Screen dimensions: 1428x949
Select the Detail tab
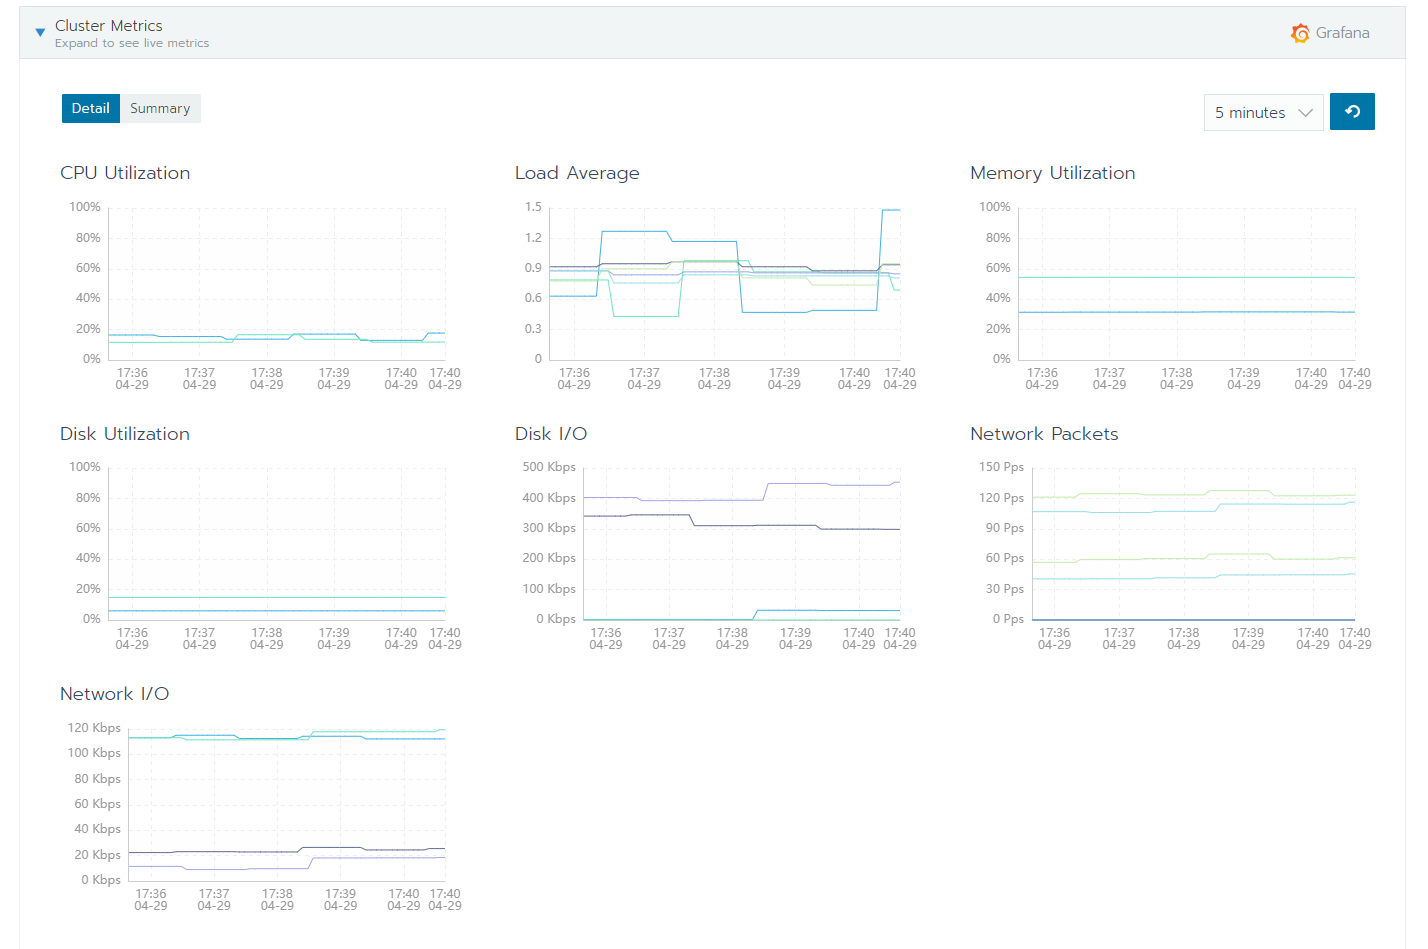(90, 108)
